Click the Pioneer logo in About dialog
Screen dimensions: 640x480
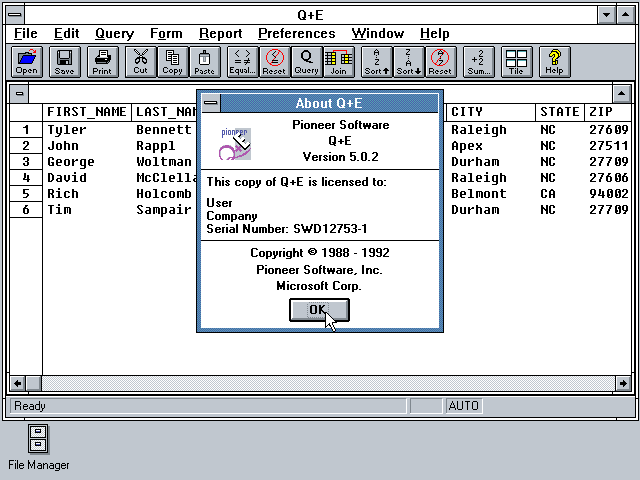click(x=235, y=144)
